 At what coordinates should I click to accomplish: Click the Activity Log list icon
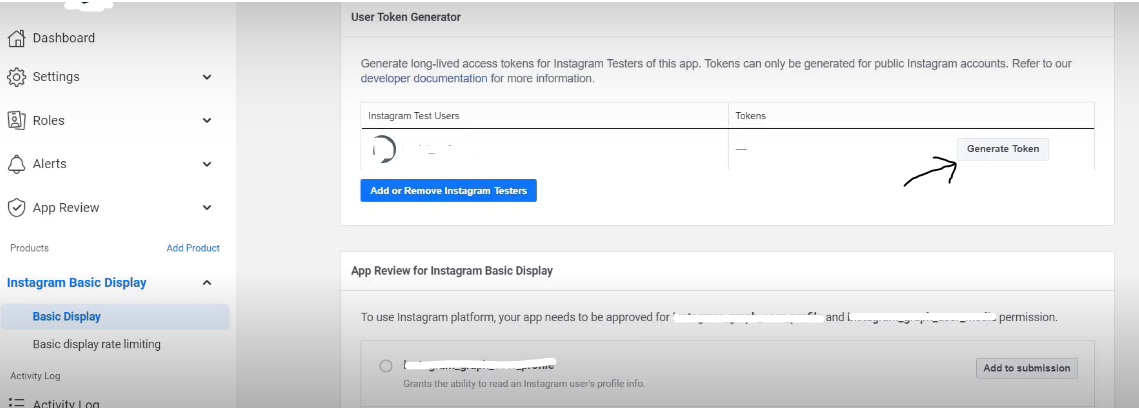pos(16,402)
